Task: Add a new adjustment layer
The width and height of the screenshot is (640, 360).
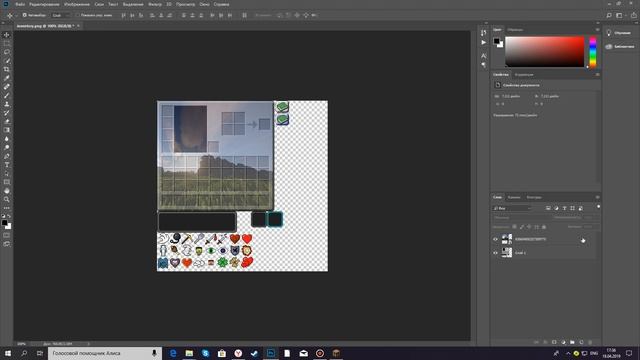Action: [x=563, y=342]
